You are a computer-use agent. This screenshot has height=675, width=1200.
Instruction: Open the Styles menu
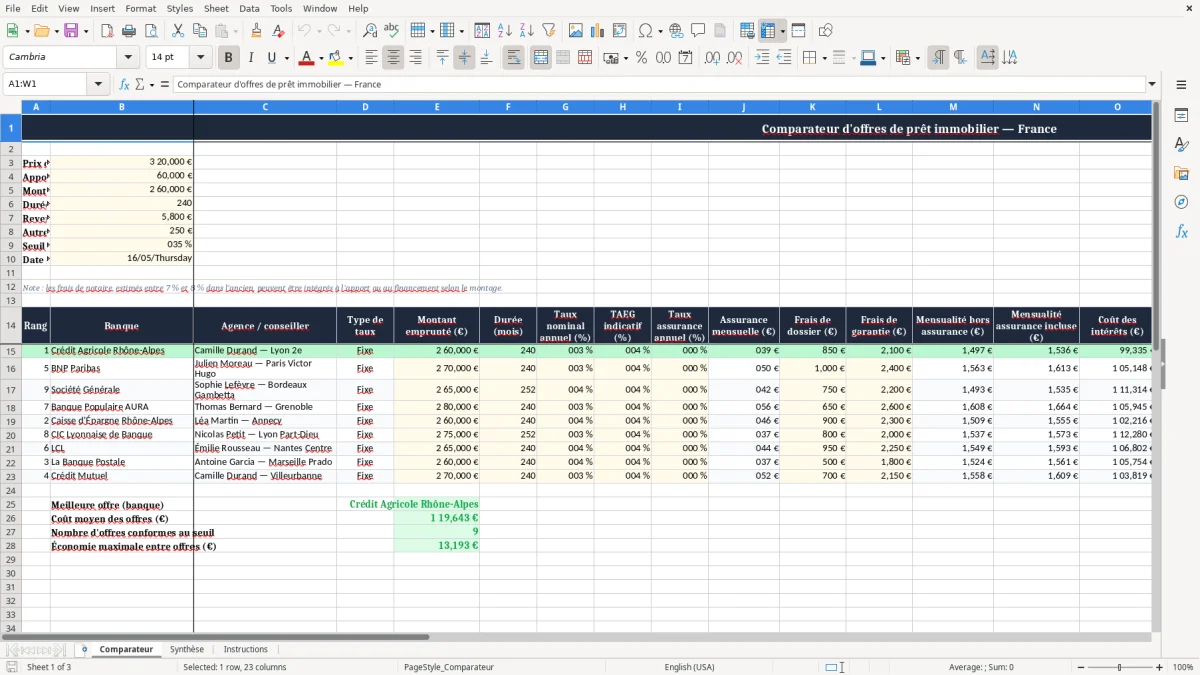(x=180, y=8)
